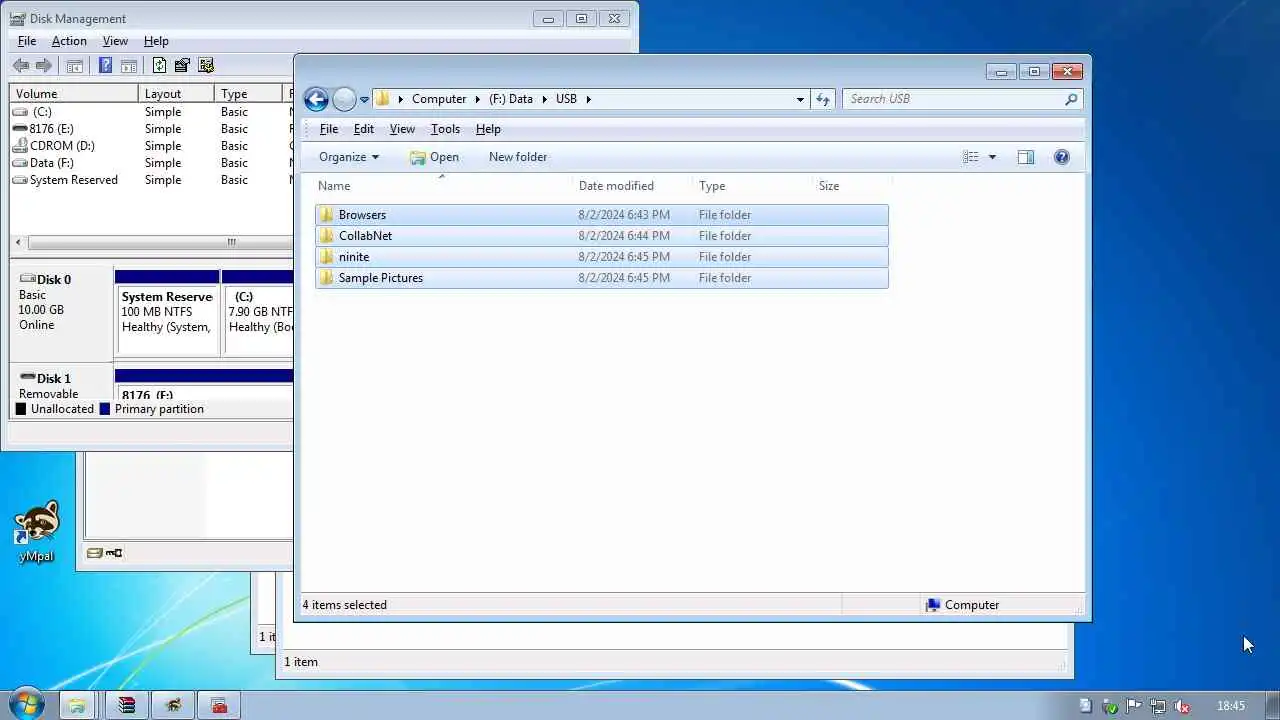The width and height of the screenshot is (1280, 720).
Task: Click the forward navigation arrow in Explorer
Action: point(344,99)
